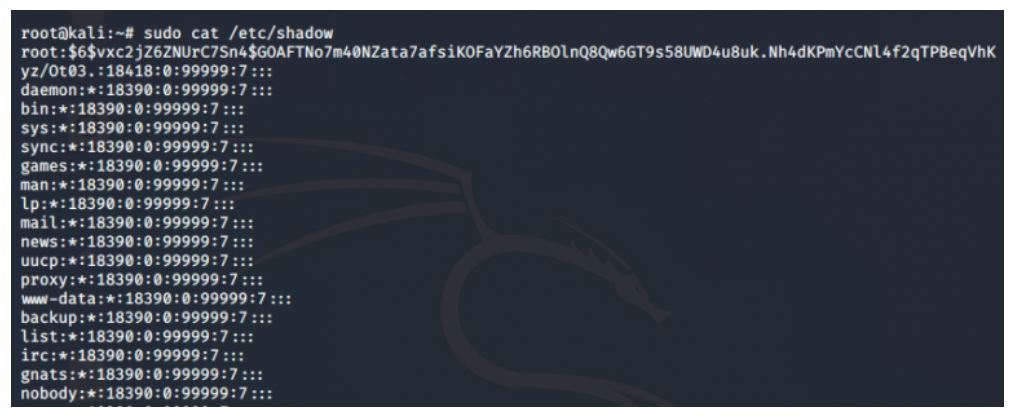Click the games account line

(142, 167)
